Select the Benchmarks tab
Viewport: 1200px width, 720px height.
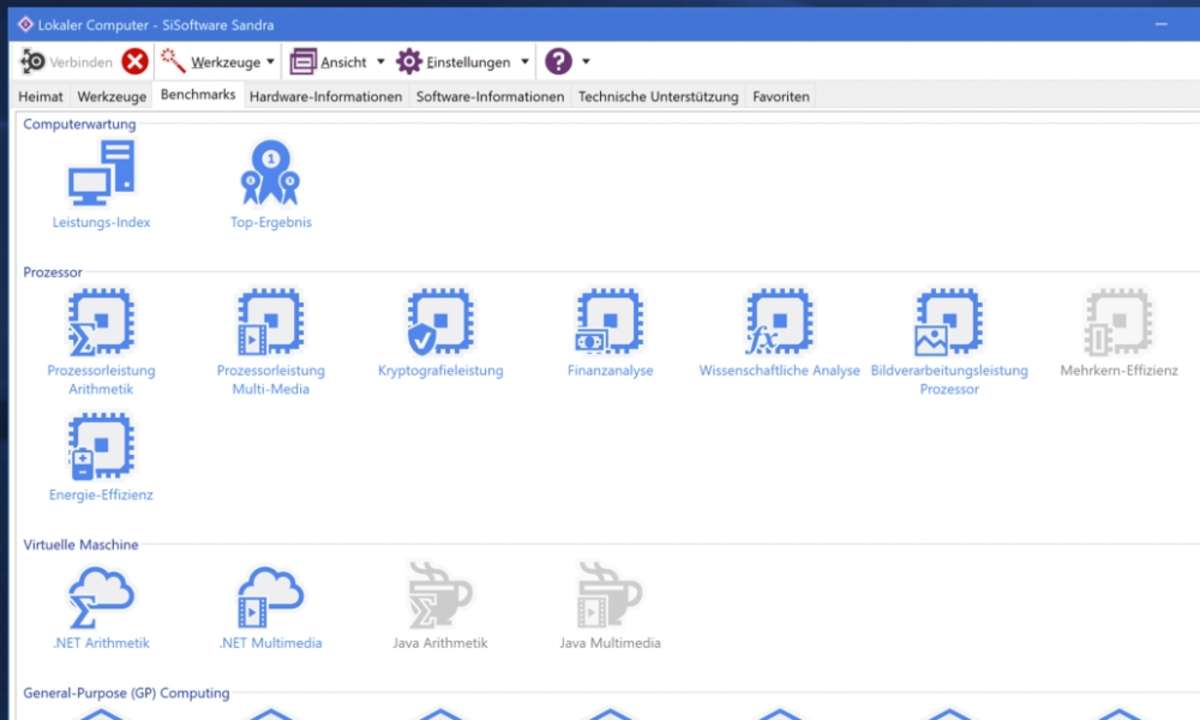pos(198,95)
